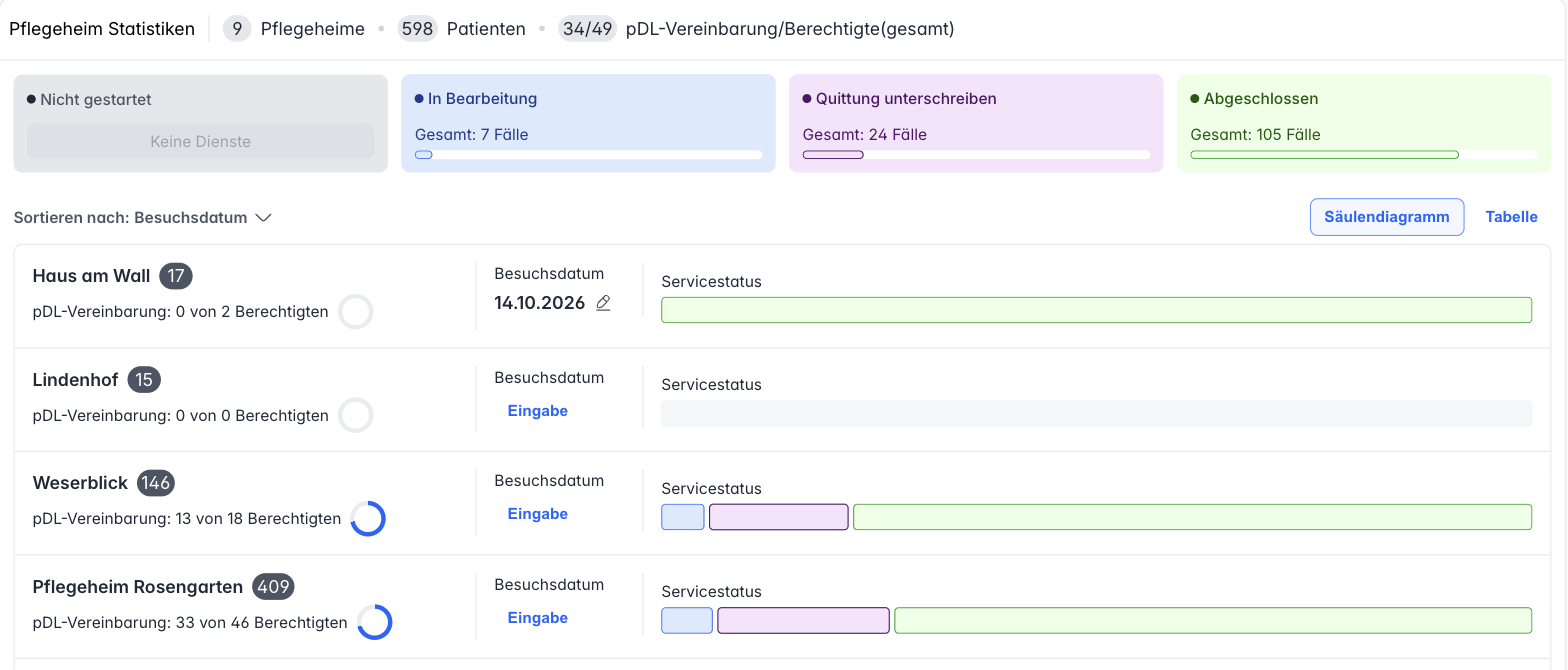Click Eingabe link for Pflegeheim Rosengarten
Screen dimensions: 1568x670
pyautogui.click(x=538, y=618)
